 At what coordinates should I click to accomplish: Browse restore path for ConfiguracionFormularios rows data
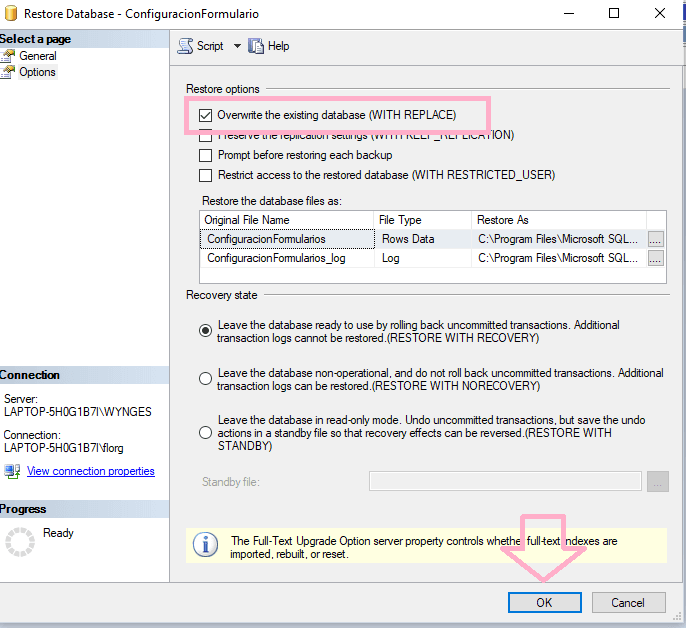(656, 239)
